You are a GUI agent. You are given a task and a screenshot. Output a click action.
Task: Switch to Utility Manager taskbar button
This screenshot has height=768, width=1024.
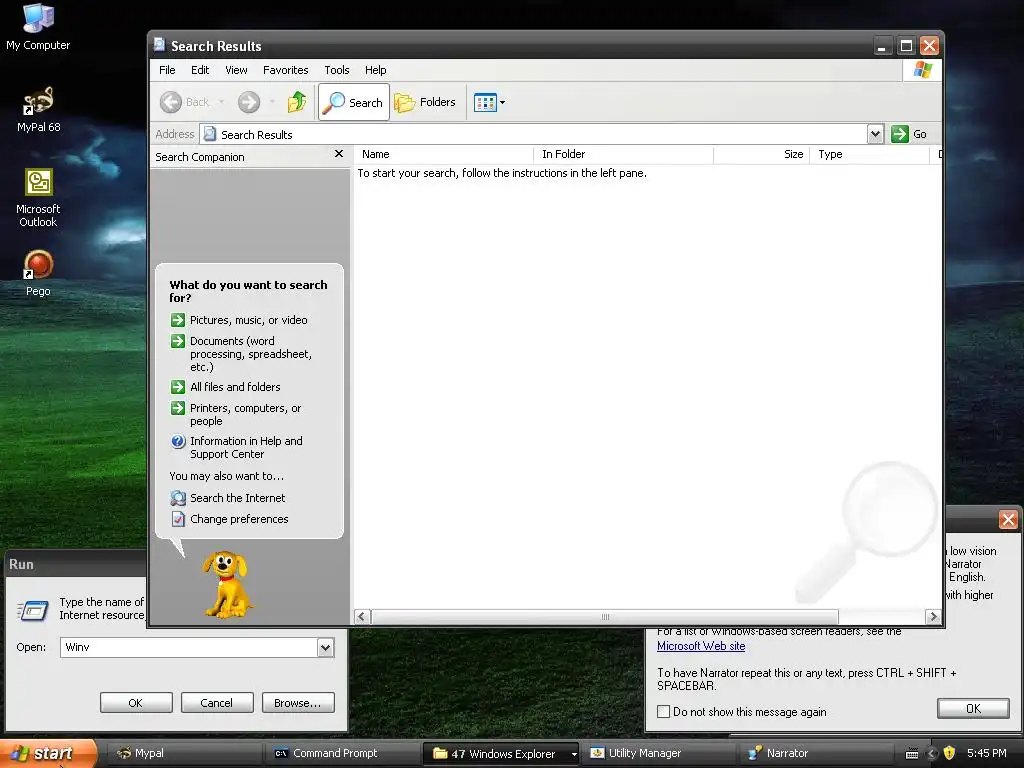[x=660, y=753]
